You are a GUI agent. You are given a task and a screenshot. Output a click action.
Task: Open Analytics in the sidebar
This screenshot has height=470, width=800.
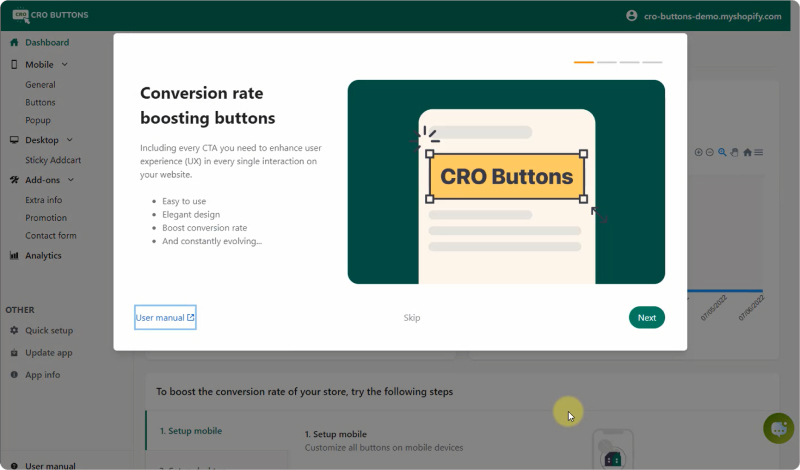click(43, 255)
